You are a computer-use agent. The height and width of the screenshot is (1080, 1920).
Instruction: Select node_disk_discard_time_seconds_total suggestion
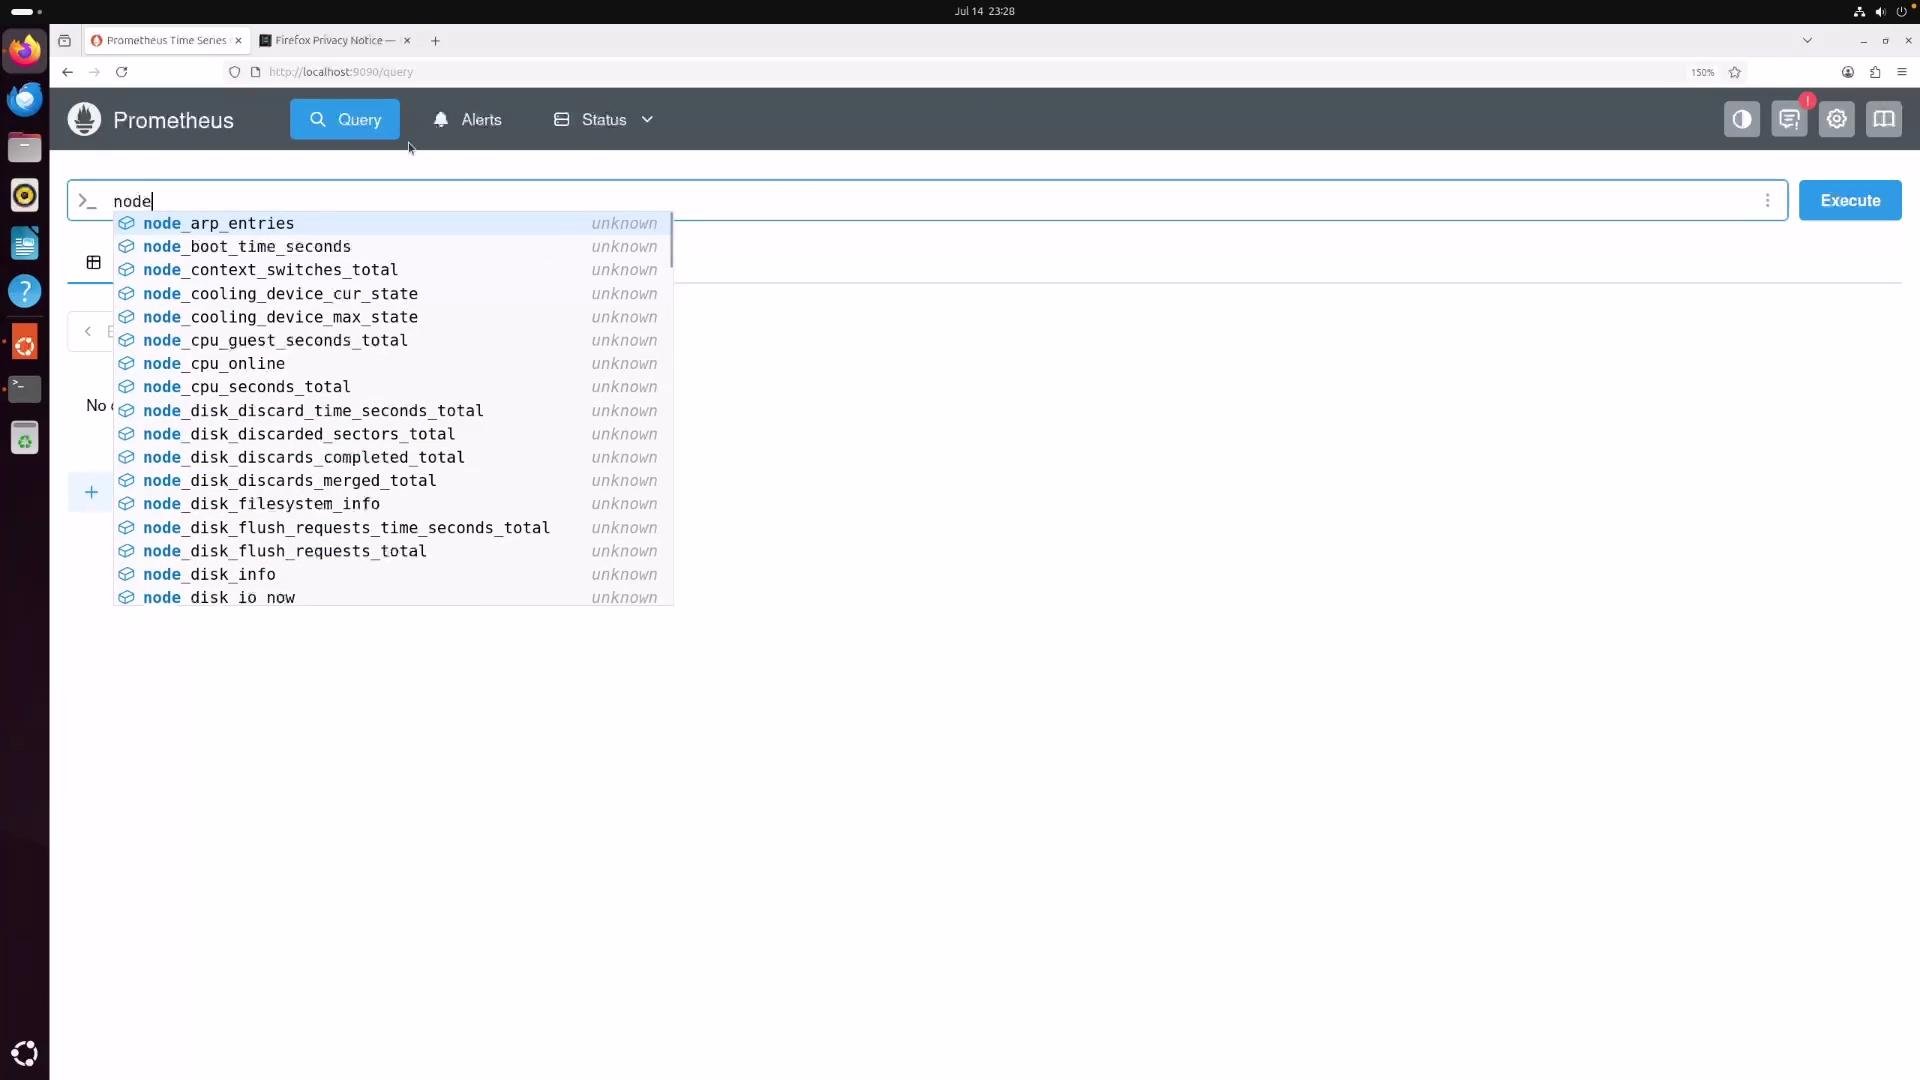coord(392,411)
